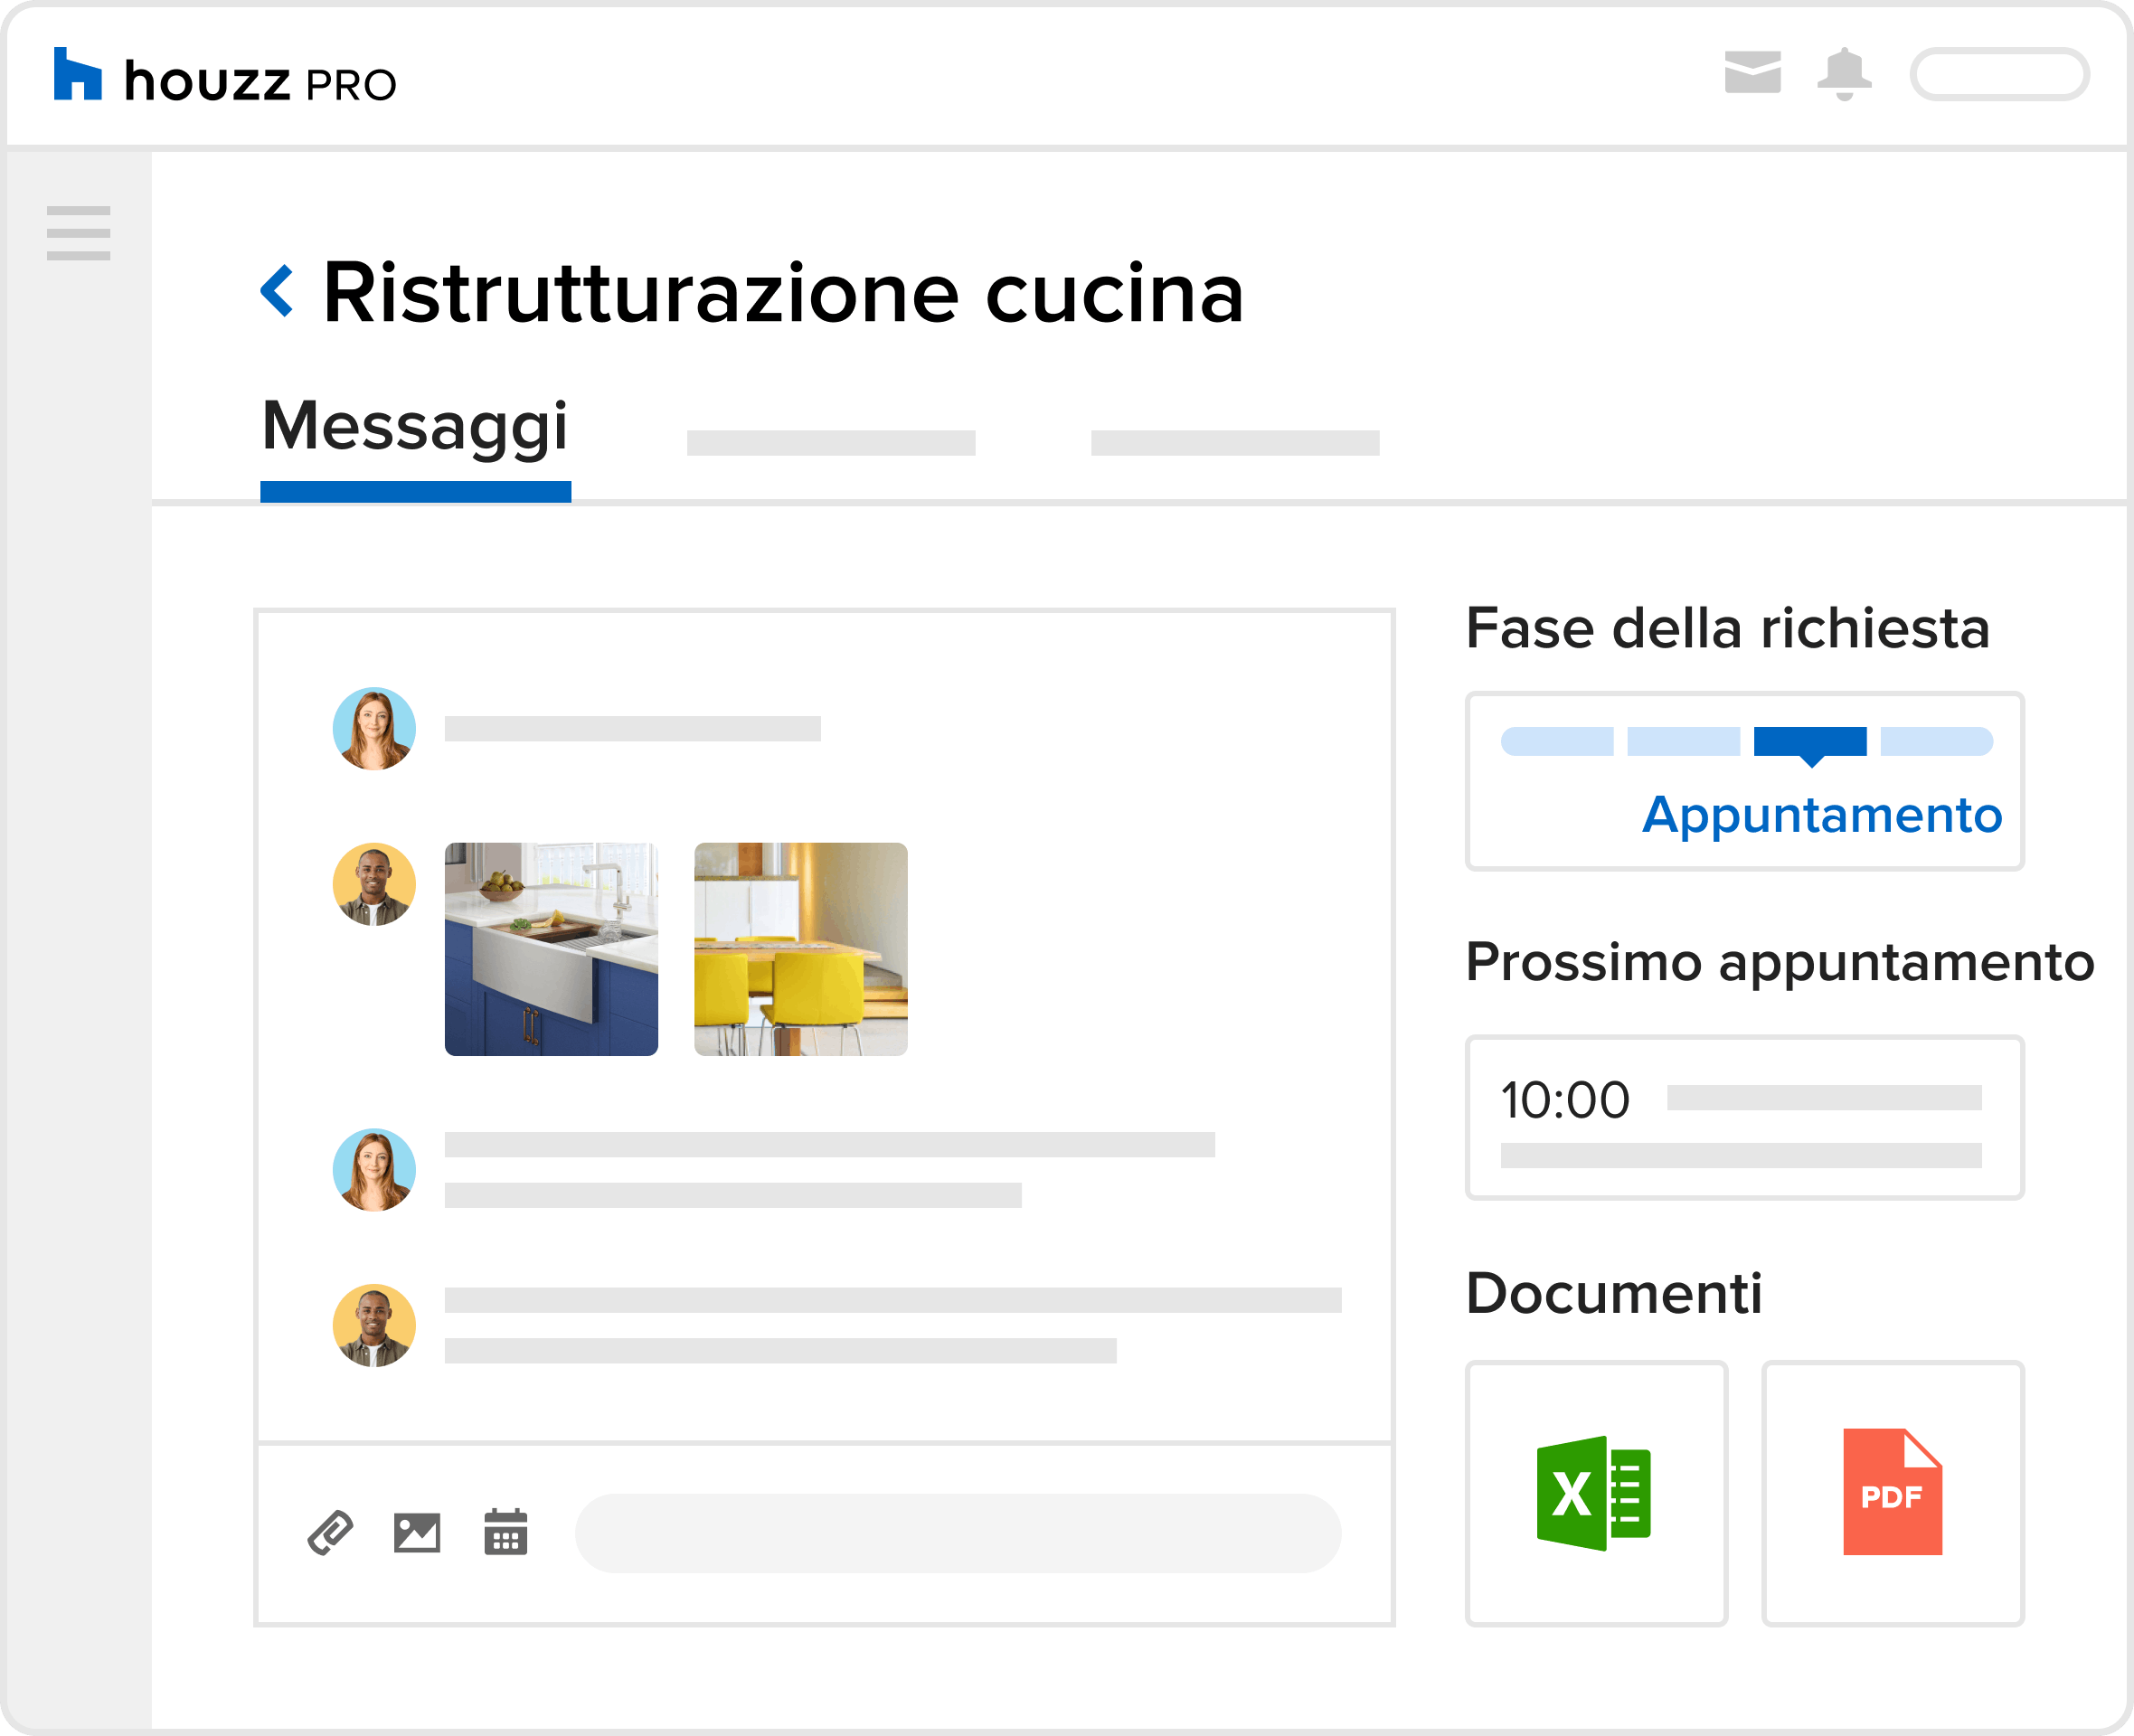The image size is (2134, 1736).
Task: Schedule with the calendar icon
Action: (x=506, y=1532)
